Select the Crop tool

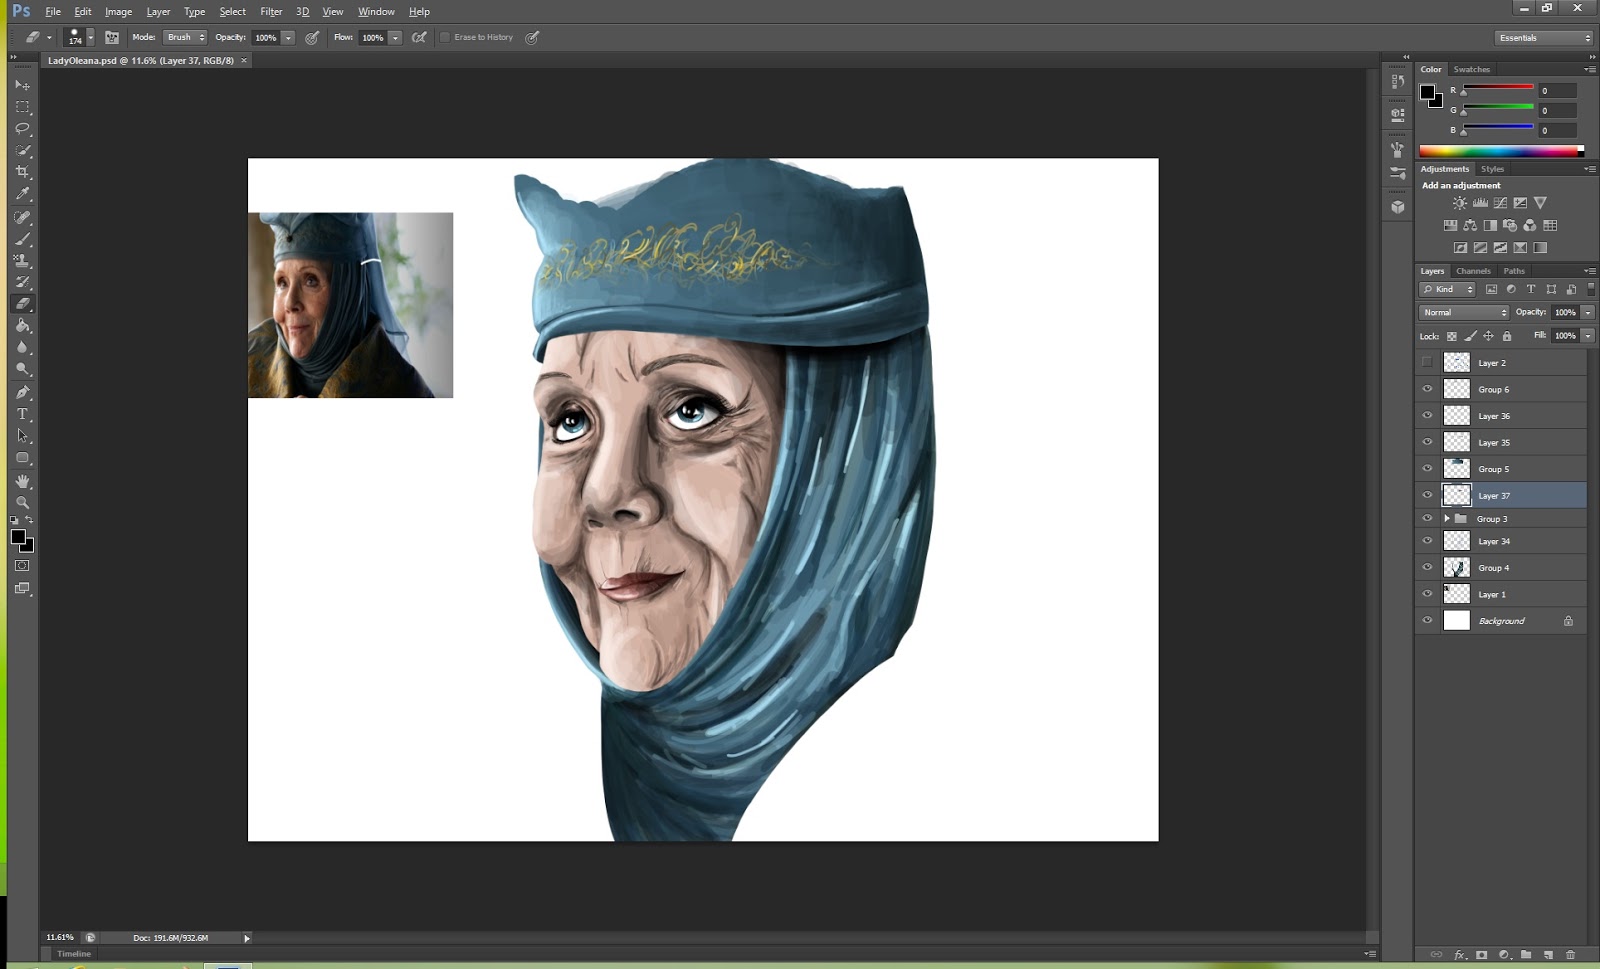24,172
